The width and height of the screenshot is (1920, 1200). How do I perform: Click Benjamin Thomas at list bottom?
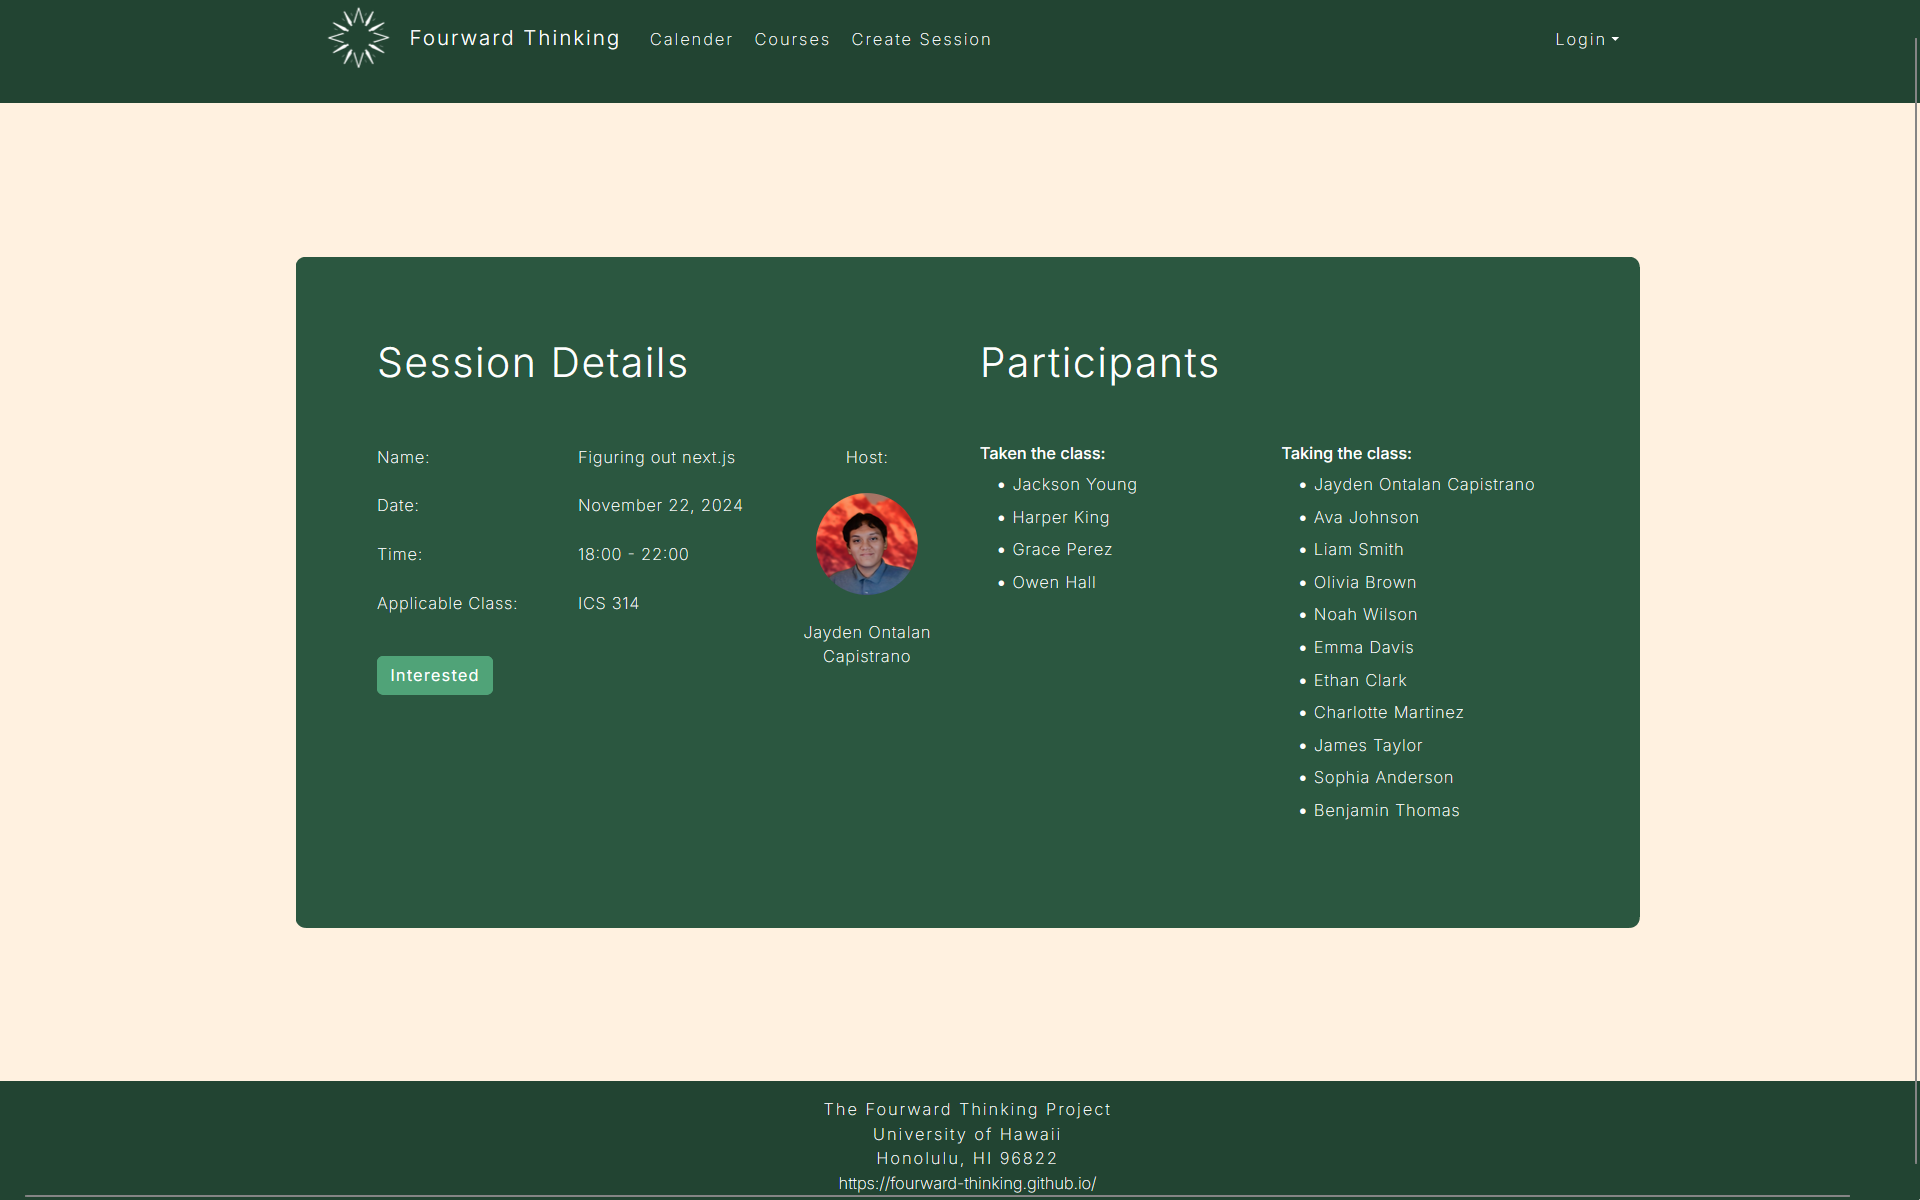[x=1386, y=810]
